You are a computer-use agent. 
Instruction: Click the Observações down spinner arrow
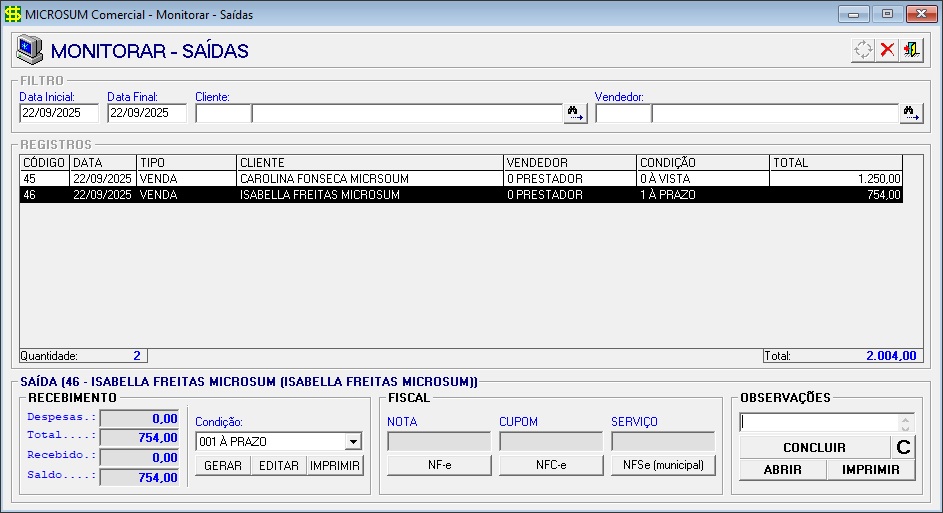[906, 427]
